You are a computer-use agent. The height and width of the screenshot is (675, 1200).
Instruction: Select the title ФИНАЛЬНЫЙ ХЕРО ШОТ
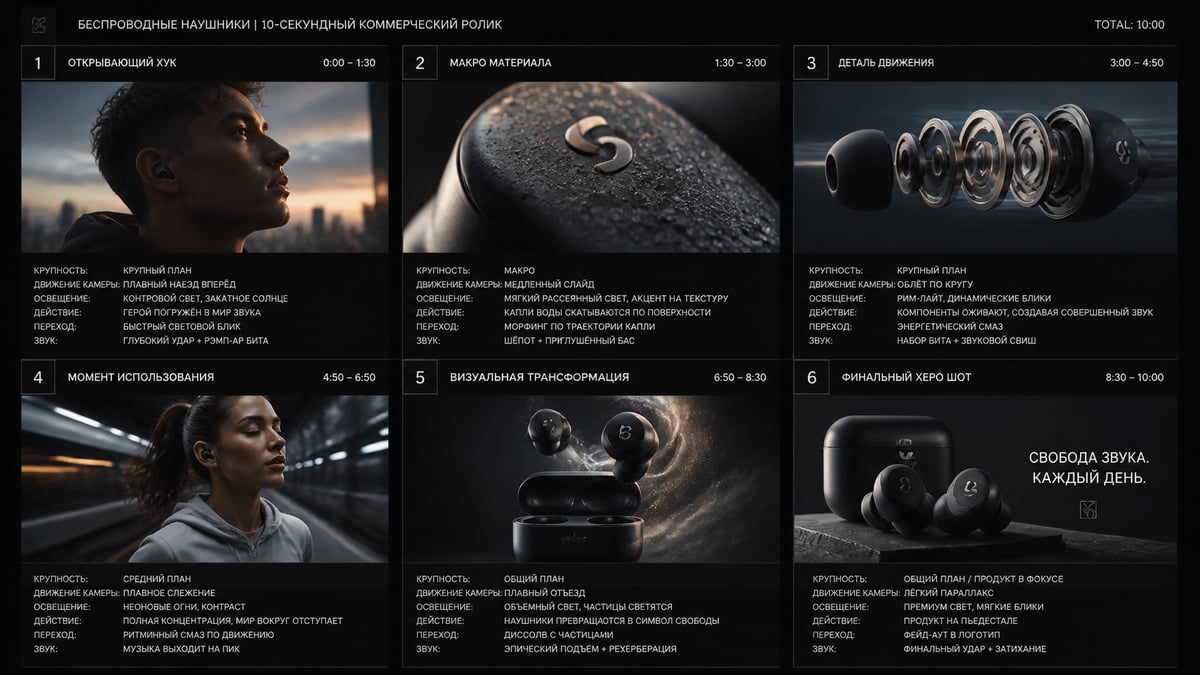pyautogui.click(x=906, y=377)
